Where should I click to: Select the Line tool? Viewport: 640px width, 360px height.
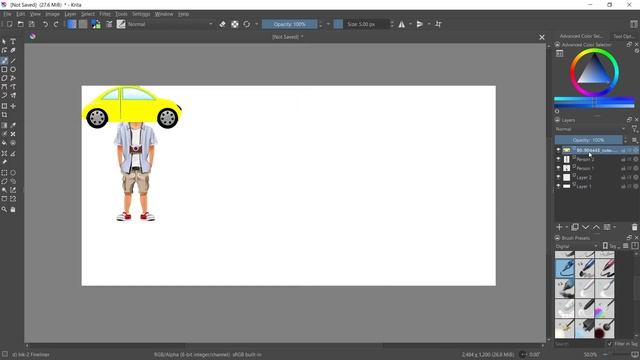(13, 60)
